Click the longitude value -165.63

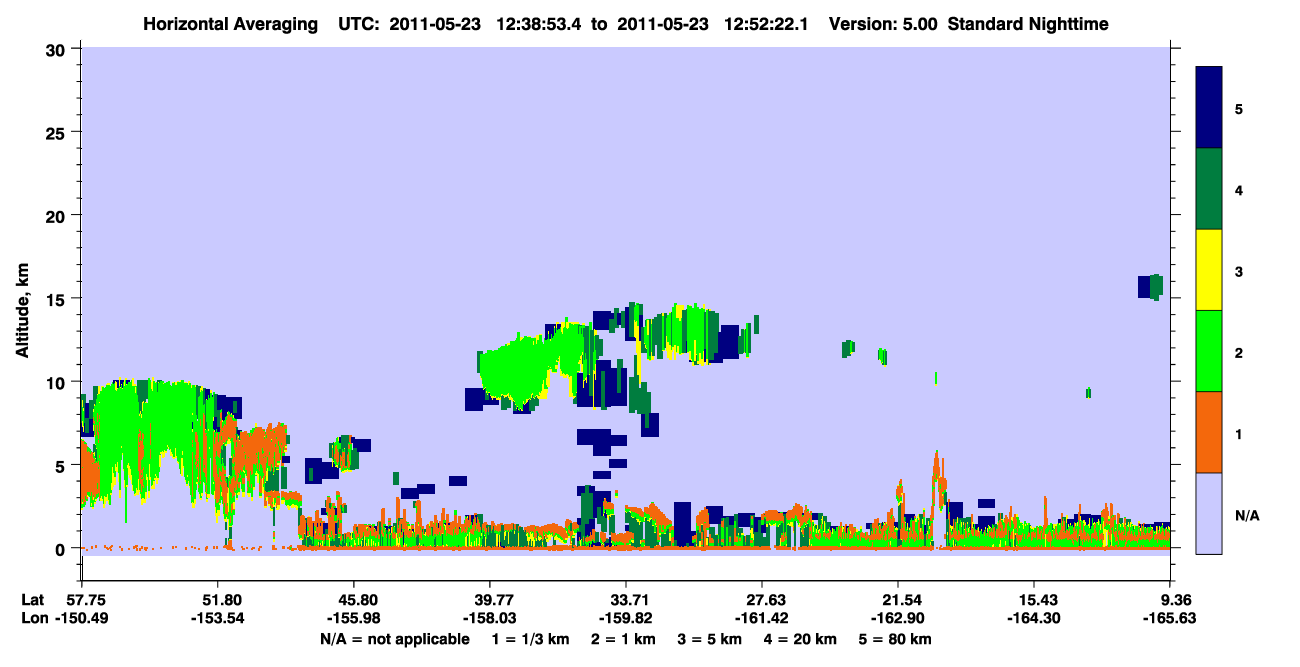(1170, 619)
